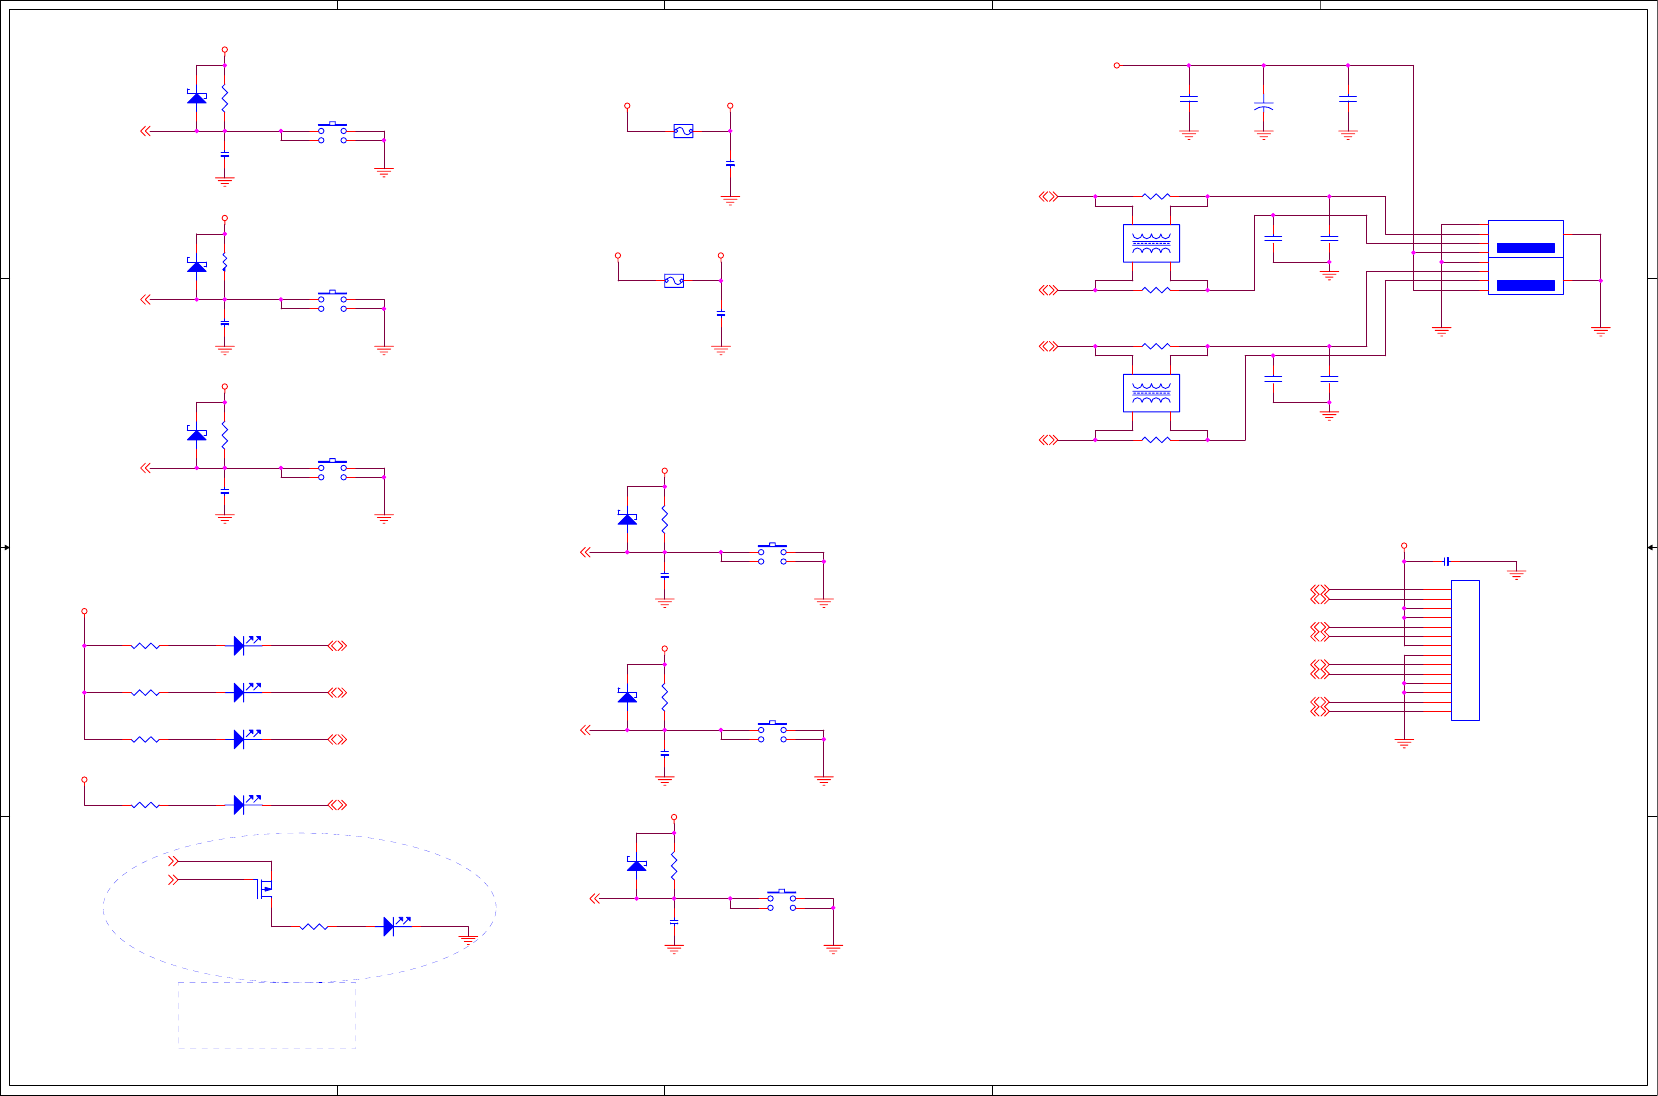1658x1096 pixels.
Task: Click the ground symbol inside the dashed ellipse
Action: tap(468, 938)
